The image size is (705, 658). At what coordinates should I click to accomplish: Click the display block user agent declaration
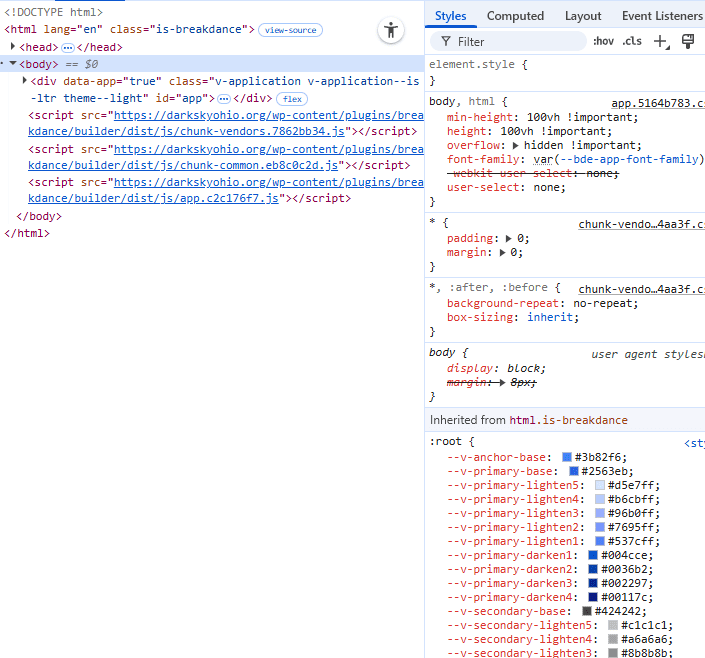tap(496, 368)
